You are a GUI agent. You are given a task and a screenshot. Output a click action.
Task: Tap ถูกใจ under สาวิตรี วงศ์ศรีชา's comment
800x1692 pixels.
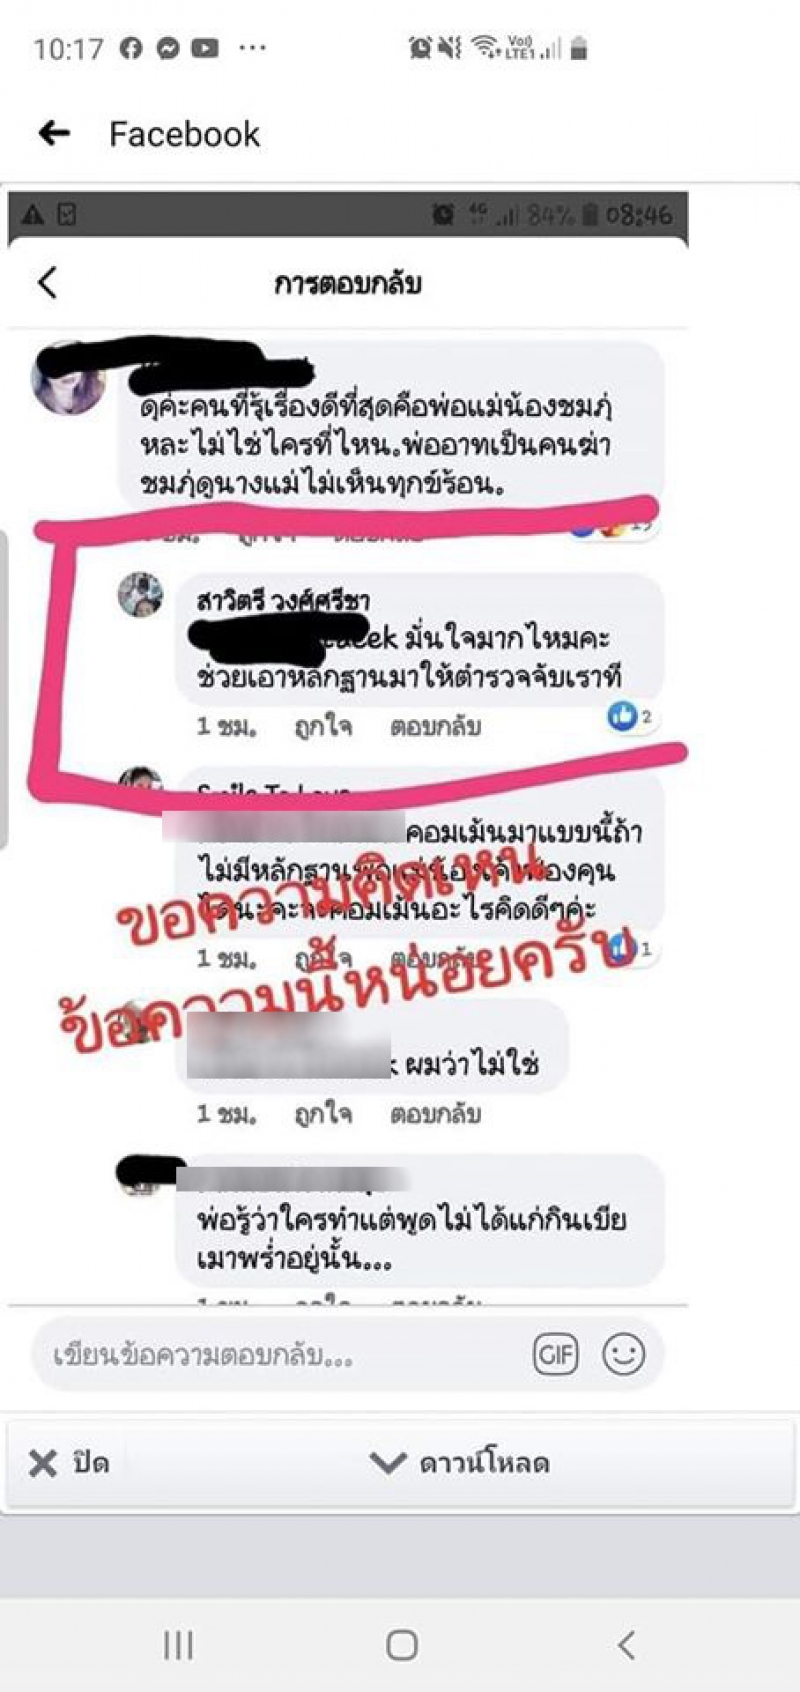point(323,726)
